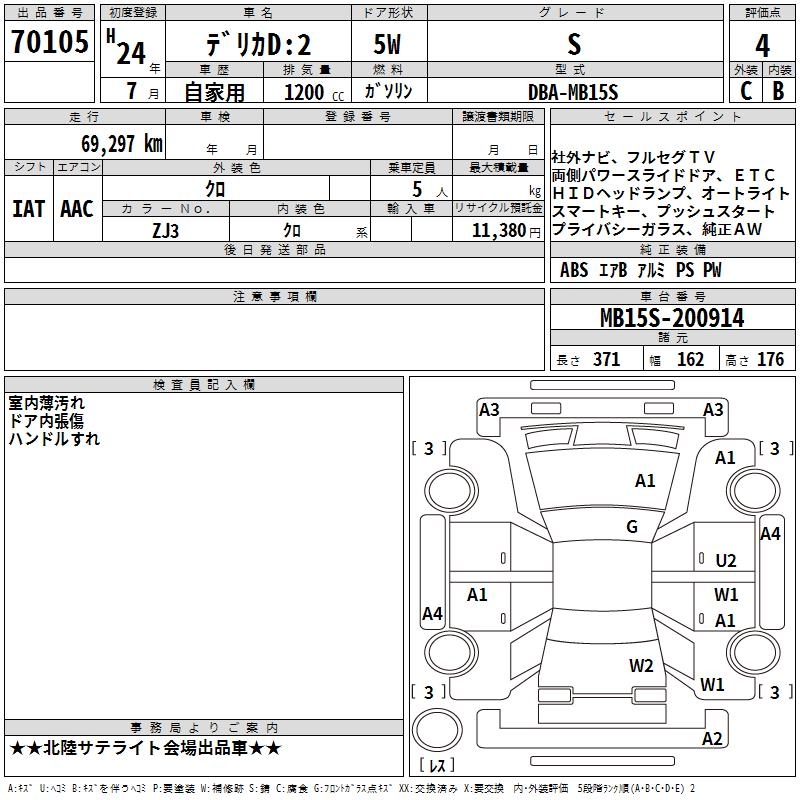Click the vehicle history value 自家用
The image size is (800, 800).
tap(214, 92)
